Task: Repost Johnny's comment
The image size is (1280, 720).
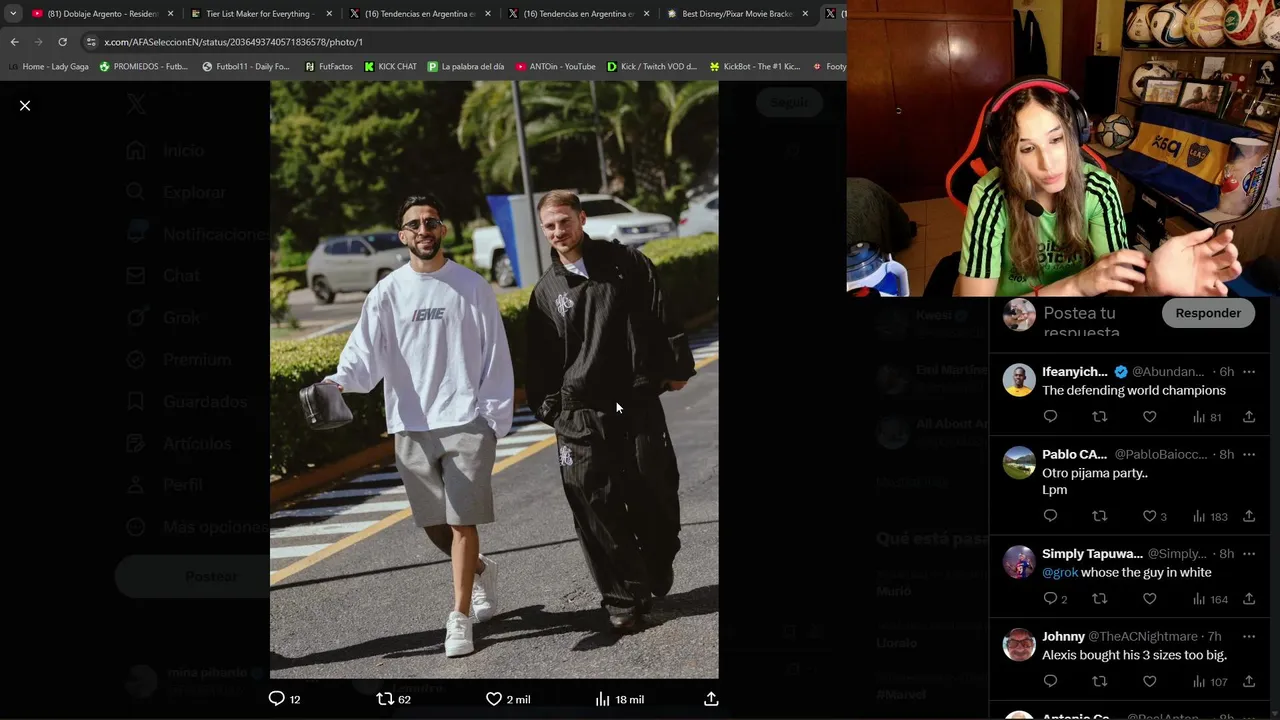Action: (1100, 681)
